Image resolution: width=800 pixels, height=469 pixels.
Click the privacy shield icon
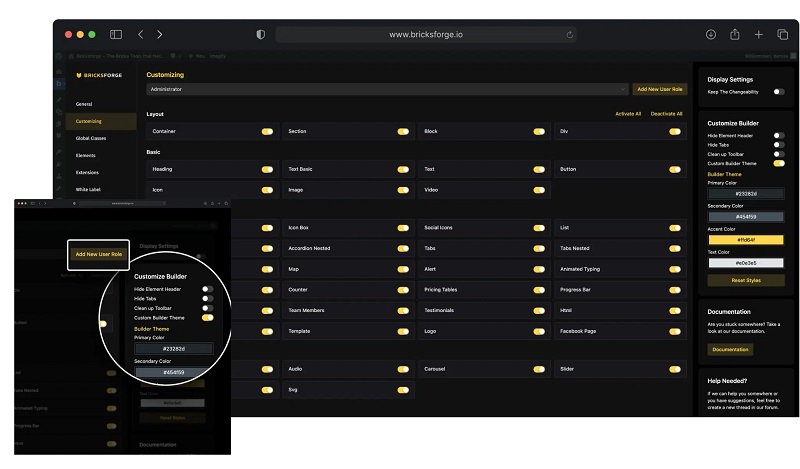[261, 34]
